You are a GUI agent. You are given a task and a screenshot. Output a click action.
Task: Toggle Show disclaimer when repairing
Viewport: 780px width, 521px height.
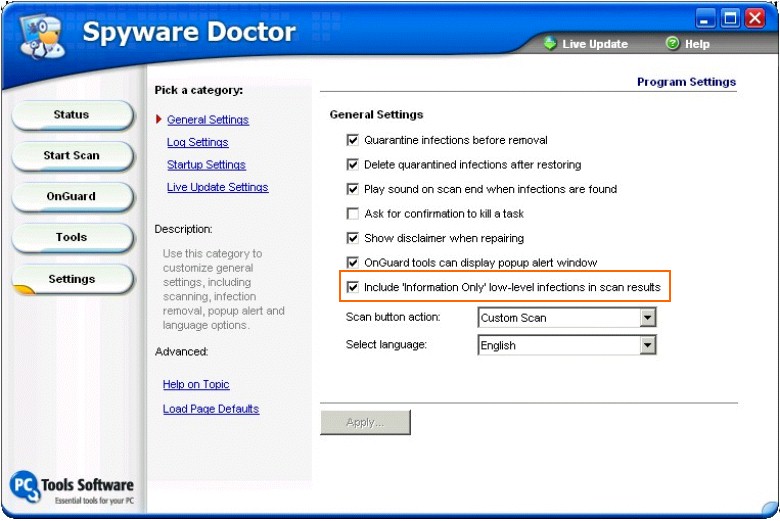tap(353, 238)
